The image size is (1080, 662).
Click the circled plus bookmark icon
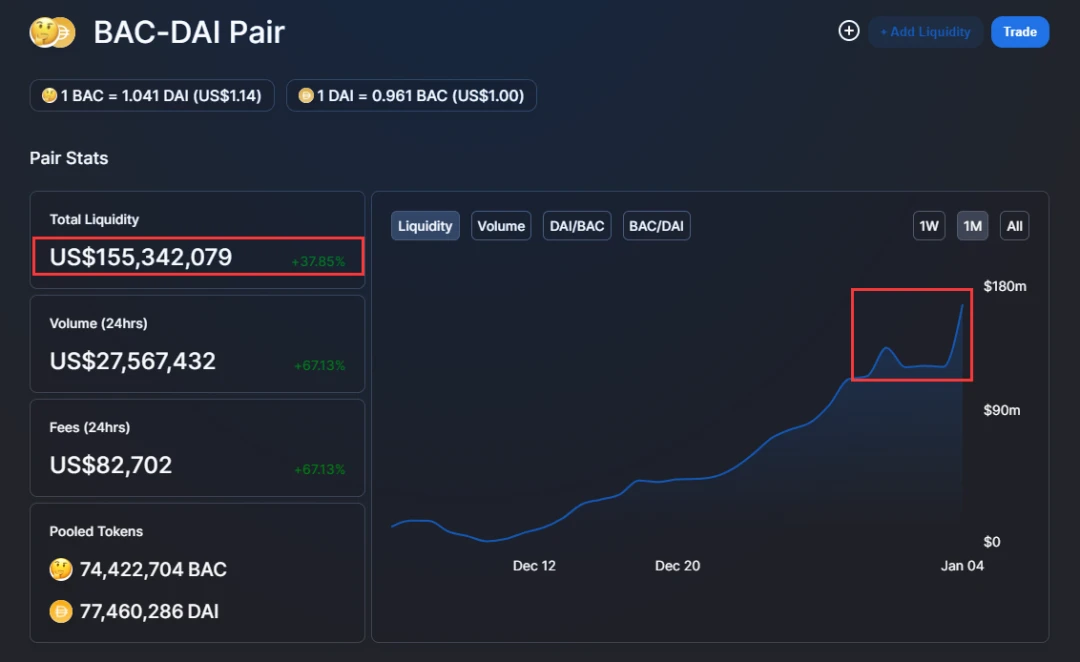point(849,31)
